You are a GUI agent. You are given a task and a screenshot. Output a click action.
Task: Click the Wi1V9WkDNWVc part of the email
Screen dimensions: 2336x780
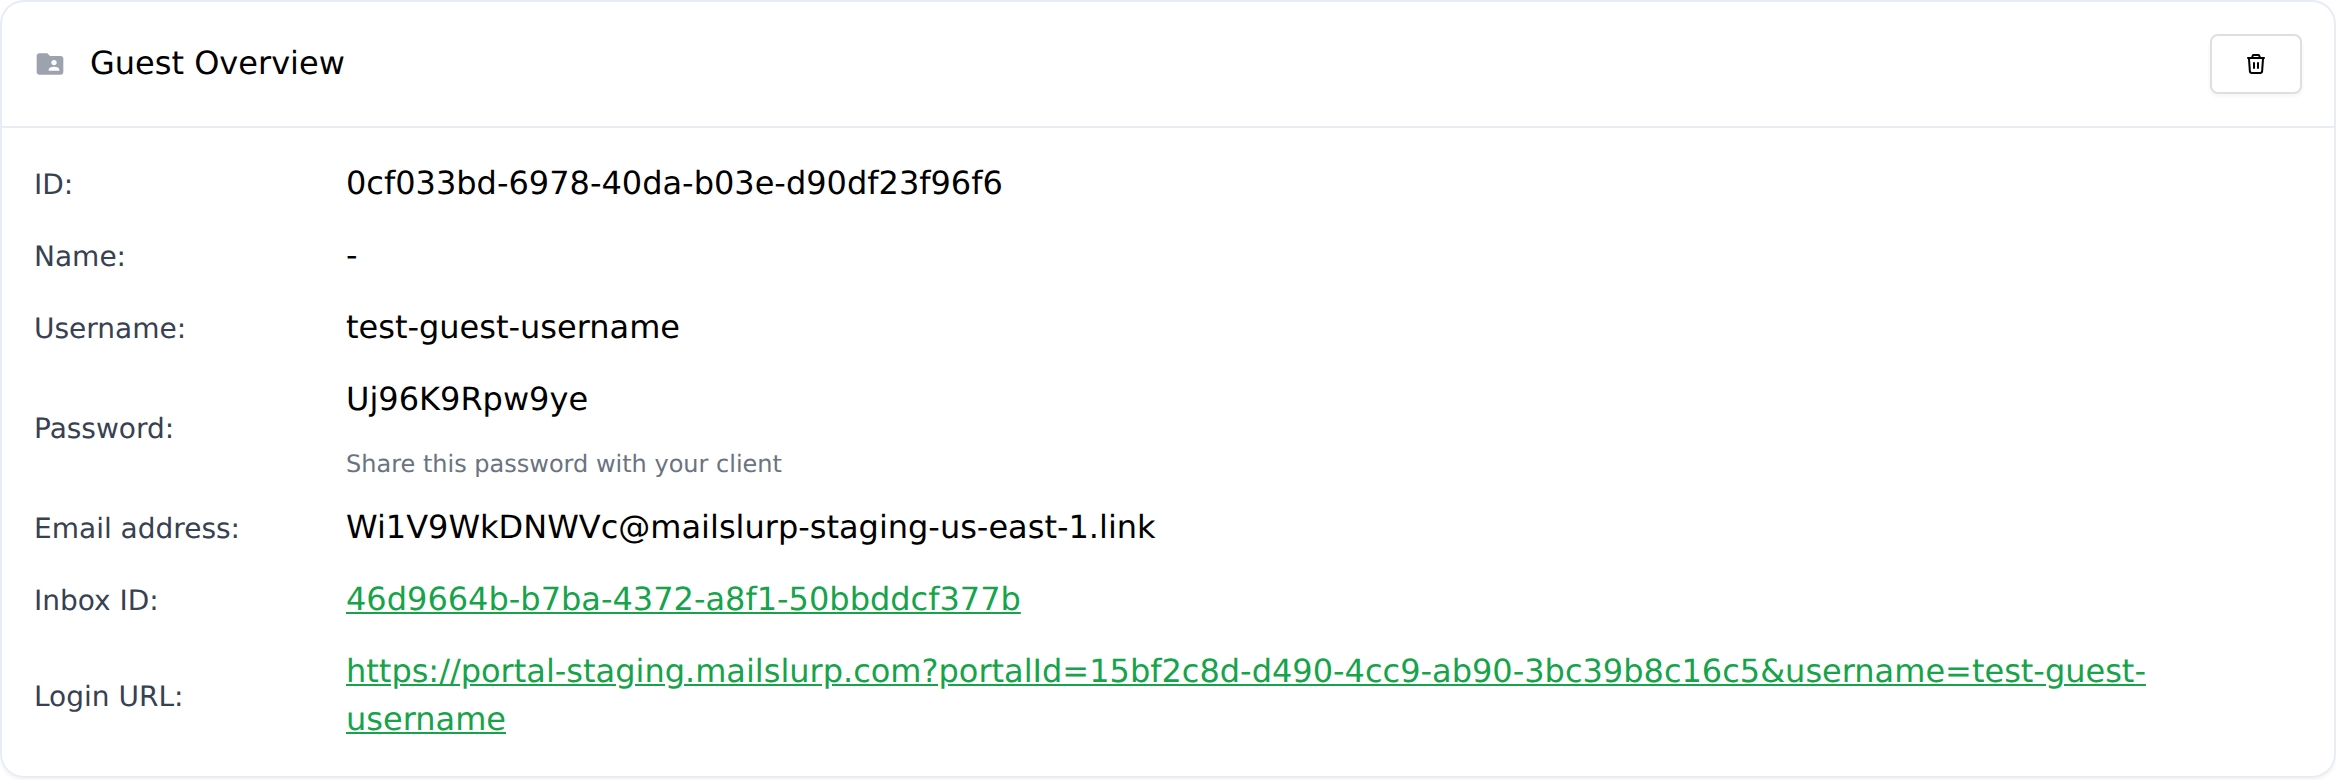click(482, 527)
